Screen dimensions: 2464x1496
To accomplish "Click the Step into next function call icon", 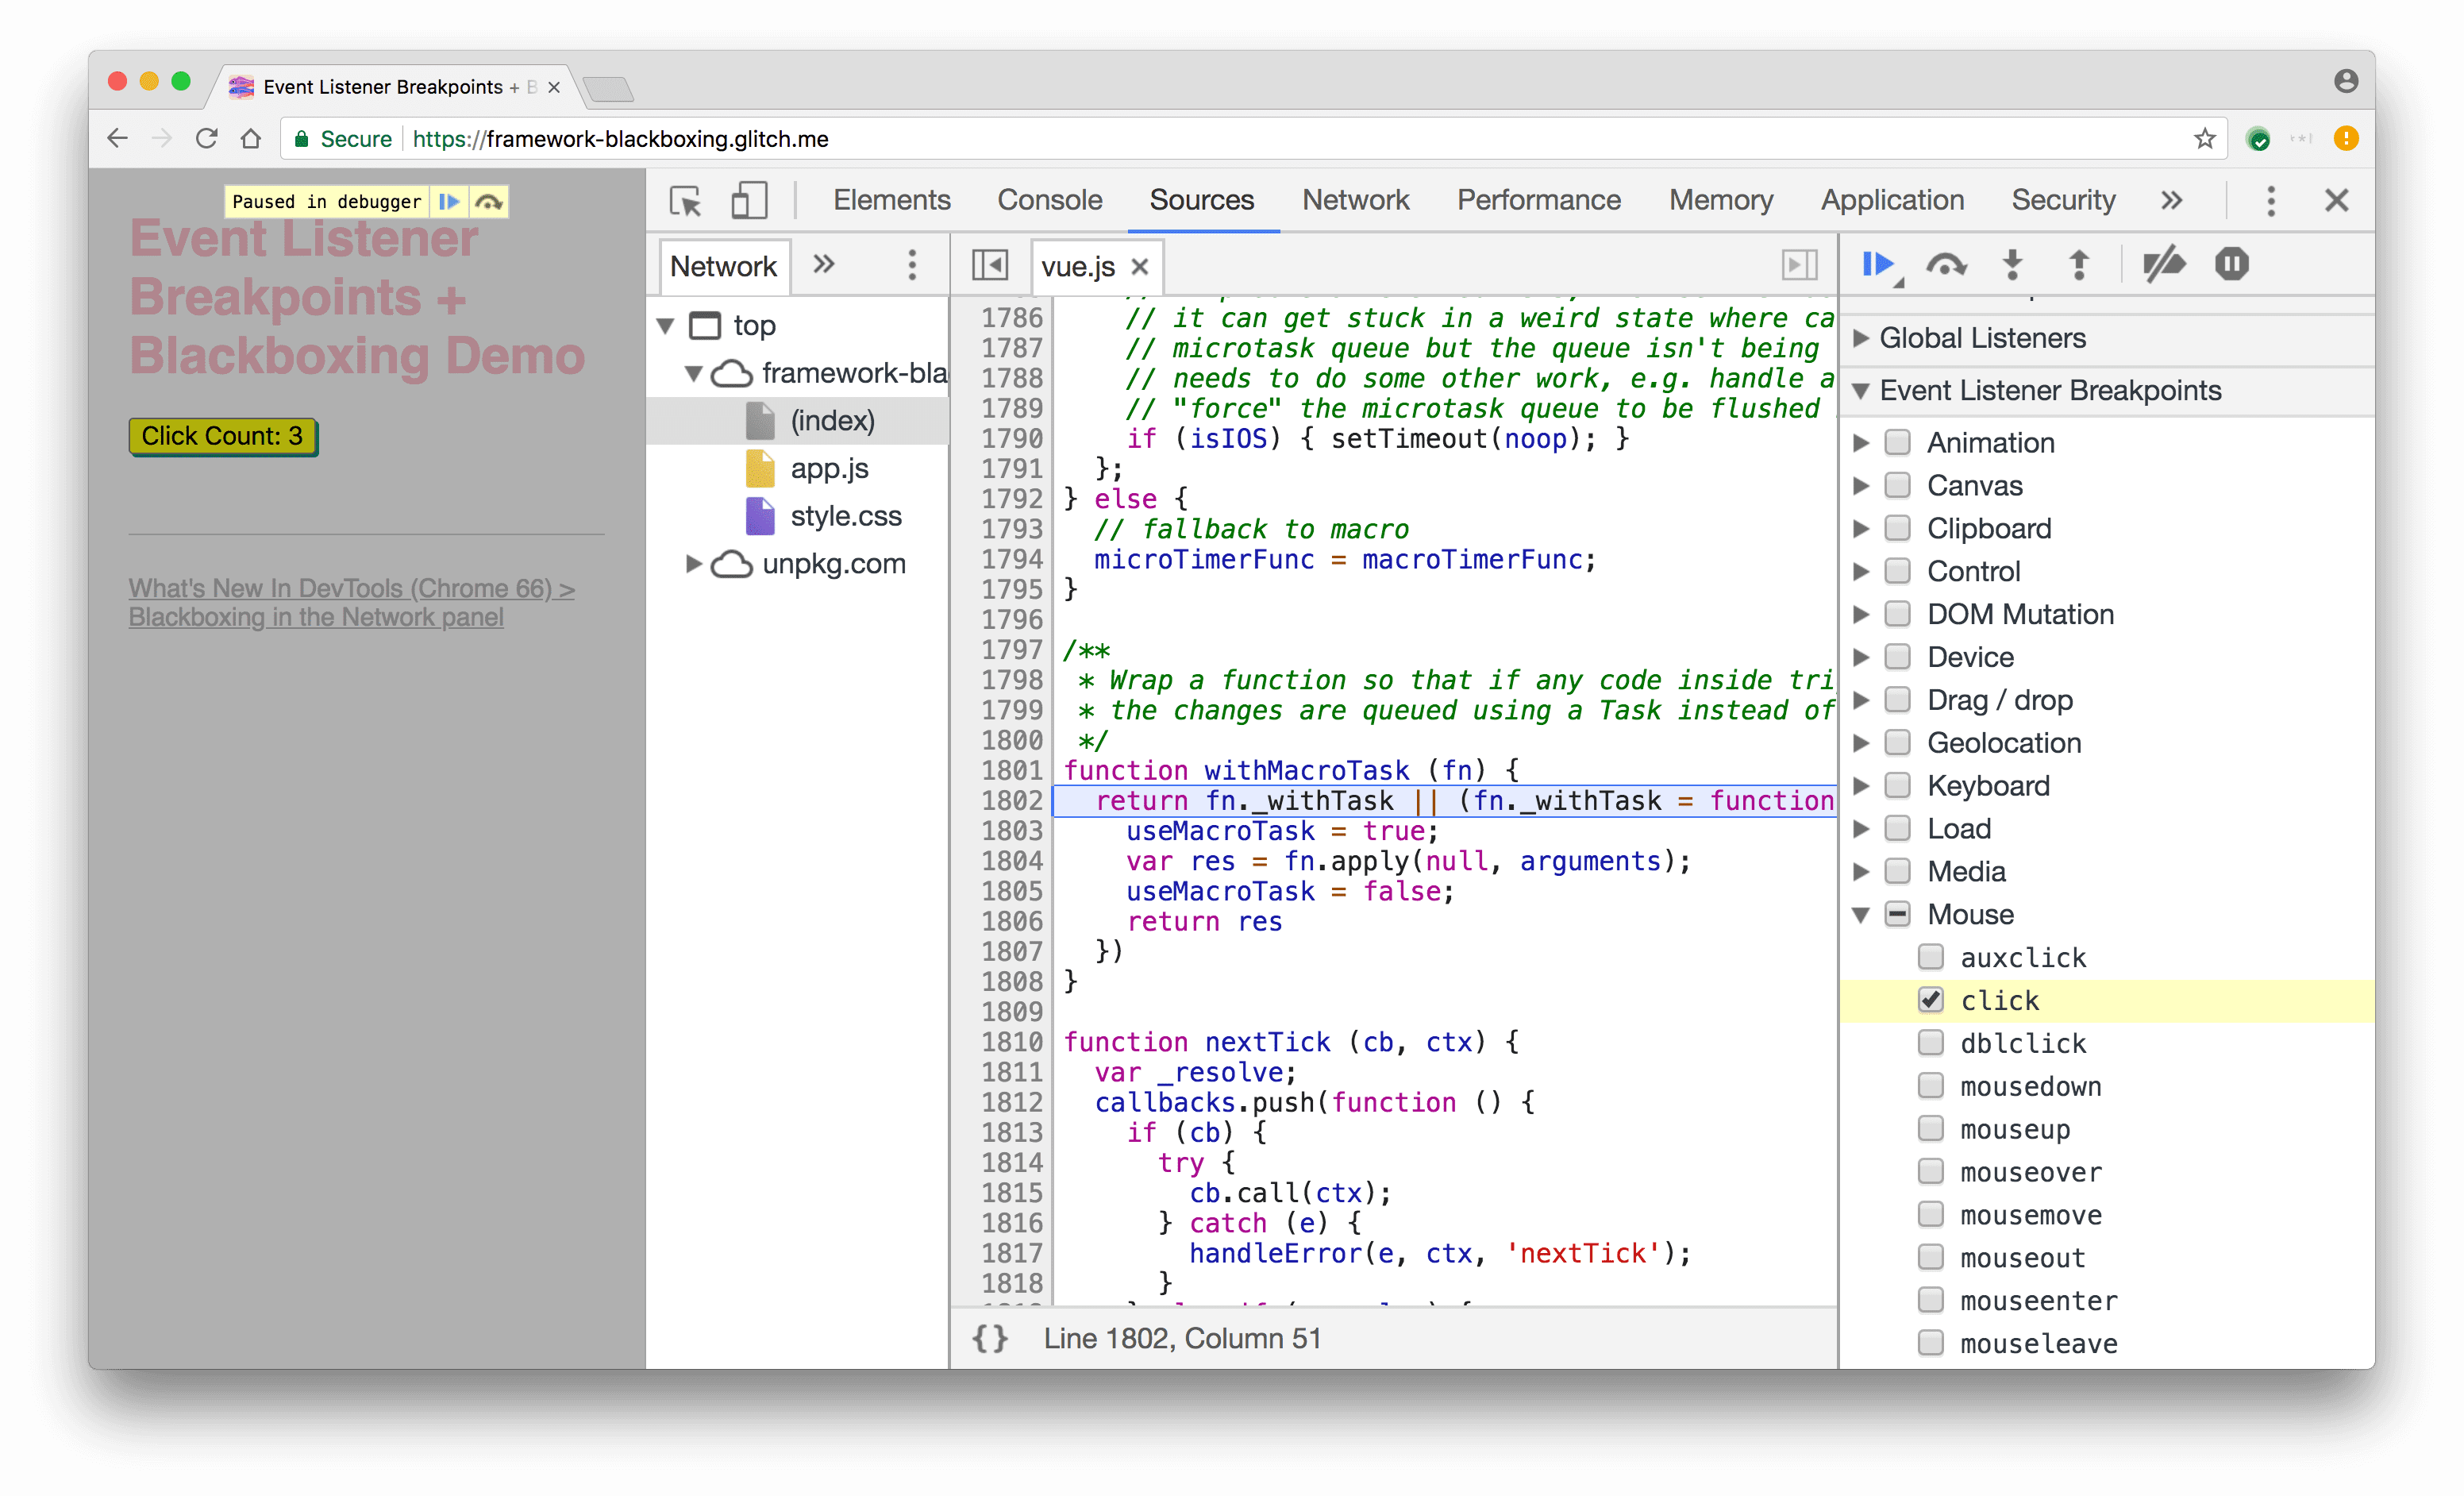I will (2012, 262).
